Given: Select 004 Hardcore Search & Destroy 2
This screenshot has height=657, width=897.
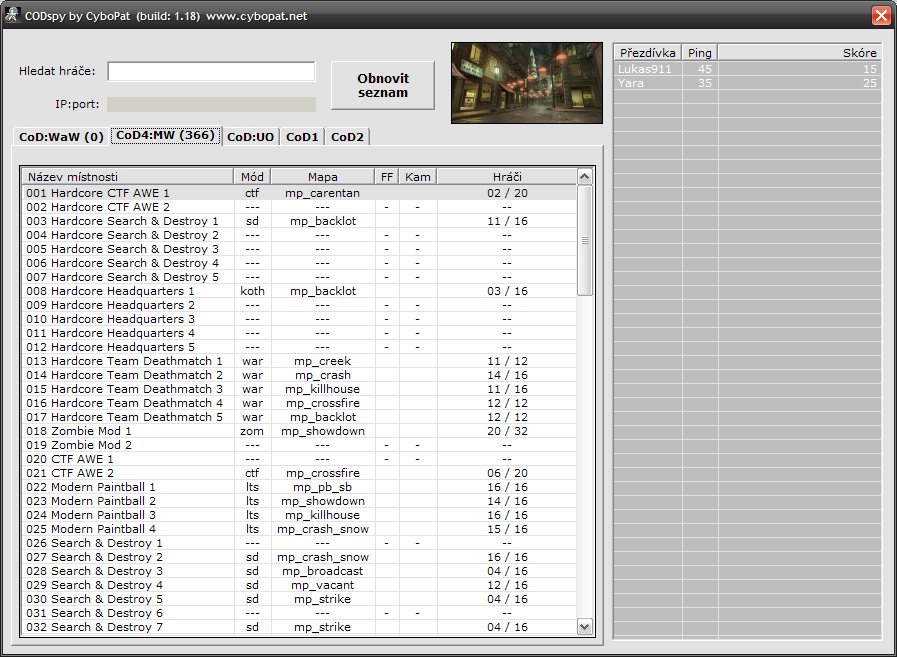Looking at the screenshot, I should click(299, 235).
